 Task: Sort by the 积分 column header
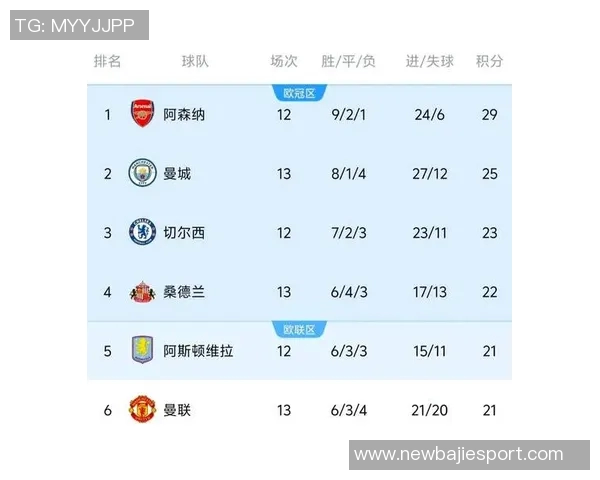[x=489, y=61]
